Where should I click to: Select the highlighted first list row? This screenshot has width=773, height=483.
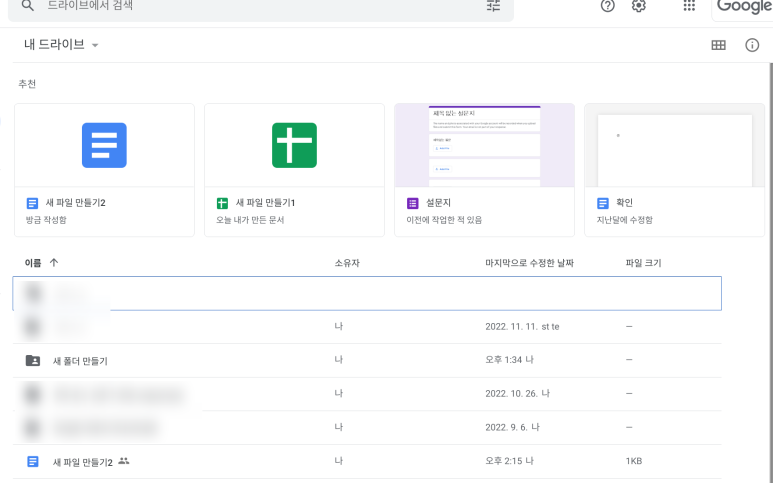tap(367, 293)
